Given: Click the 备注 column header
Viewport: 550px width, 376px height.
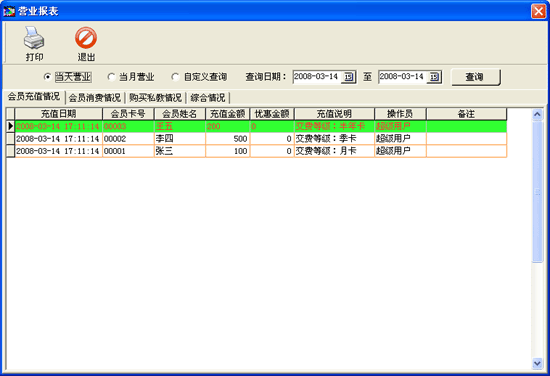Looking at the screenshot, I should coord(467,114).
